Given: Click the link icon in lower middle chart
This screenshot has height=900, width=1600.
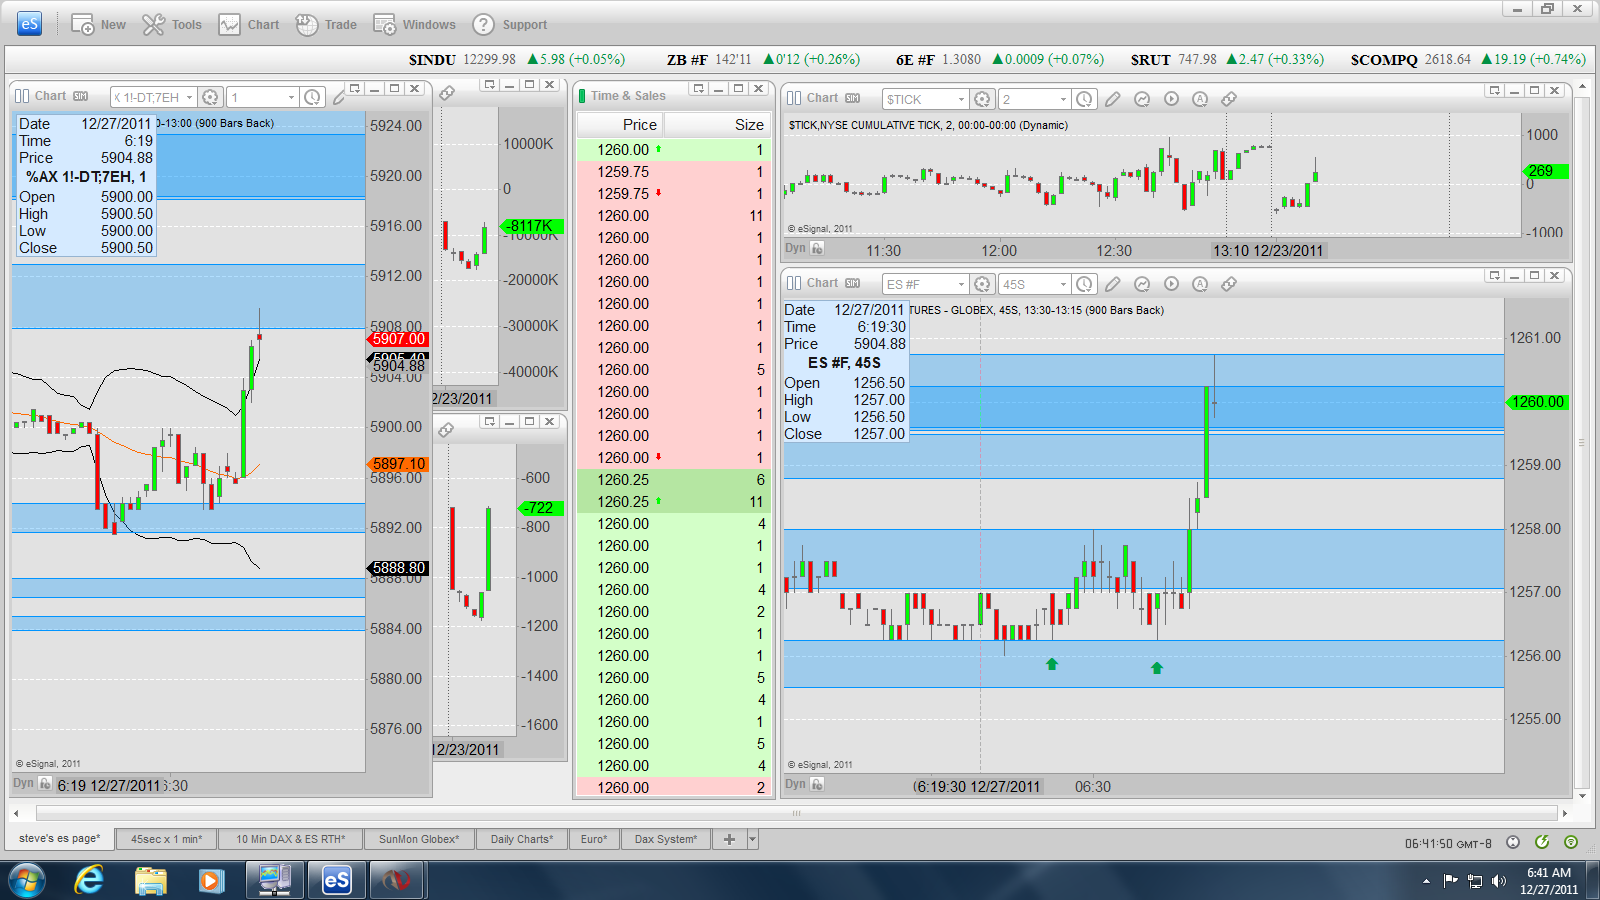Looking at the screenshot, I should pyautogui.click(x=446, y=430).
